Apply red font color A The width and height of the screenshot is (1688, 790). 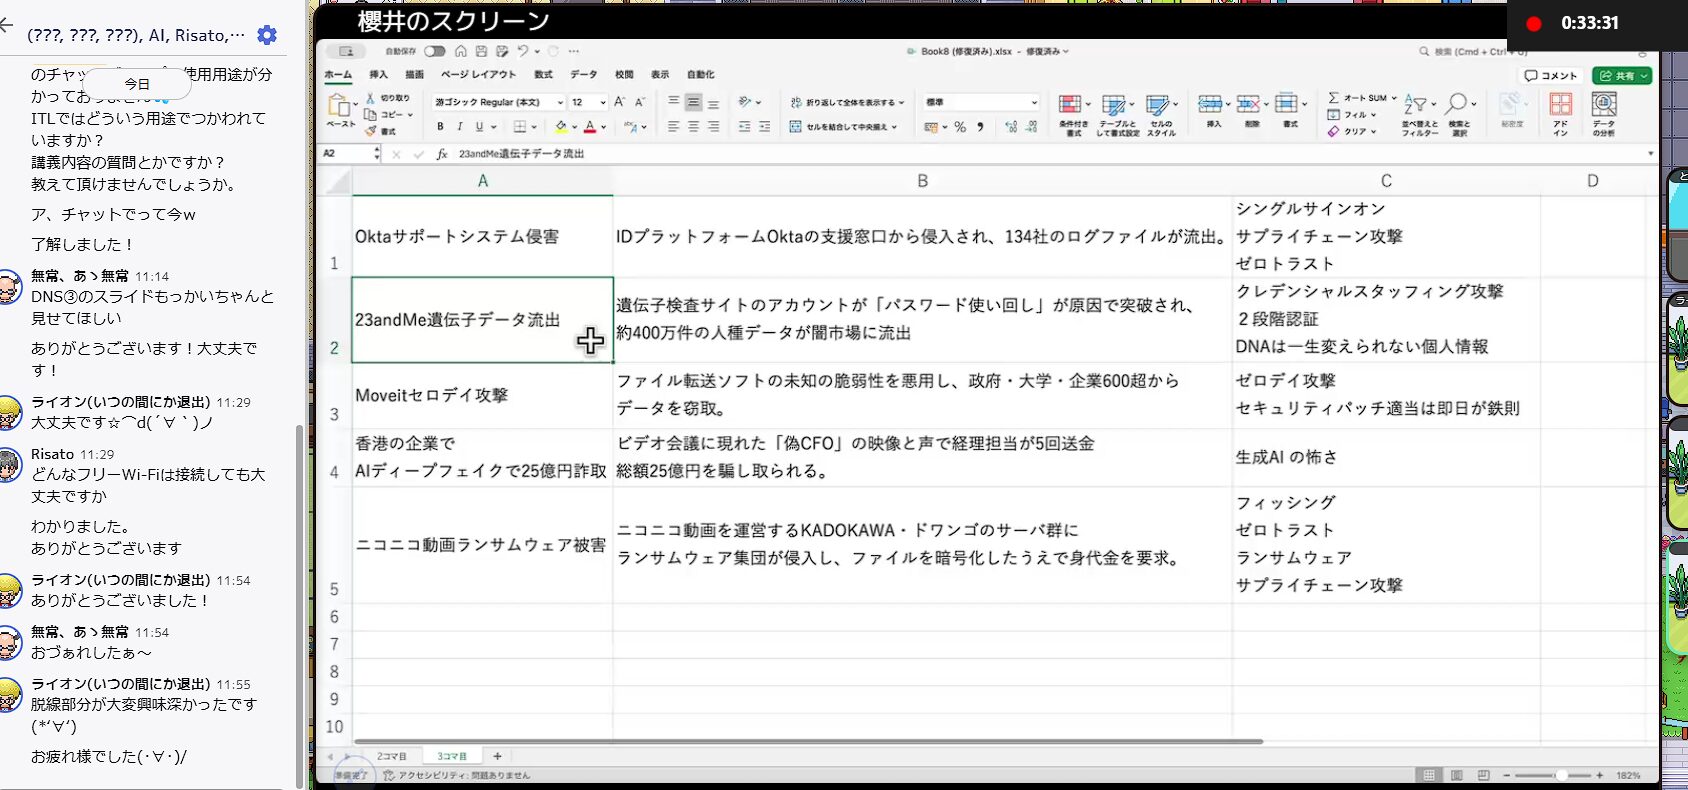(590, 127)
